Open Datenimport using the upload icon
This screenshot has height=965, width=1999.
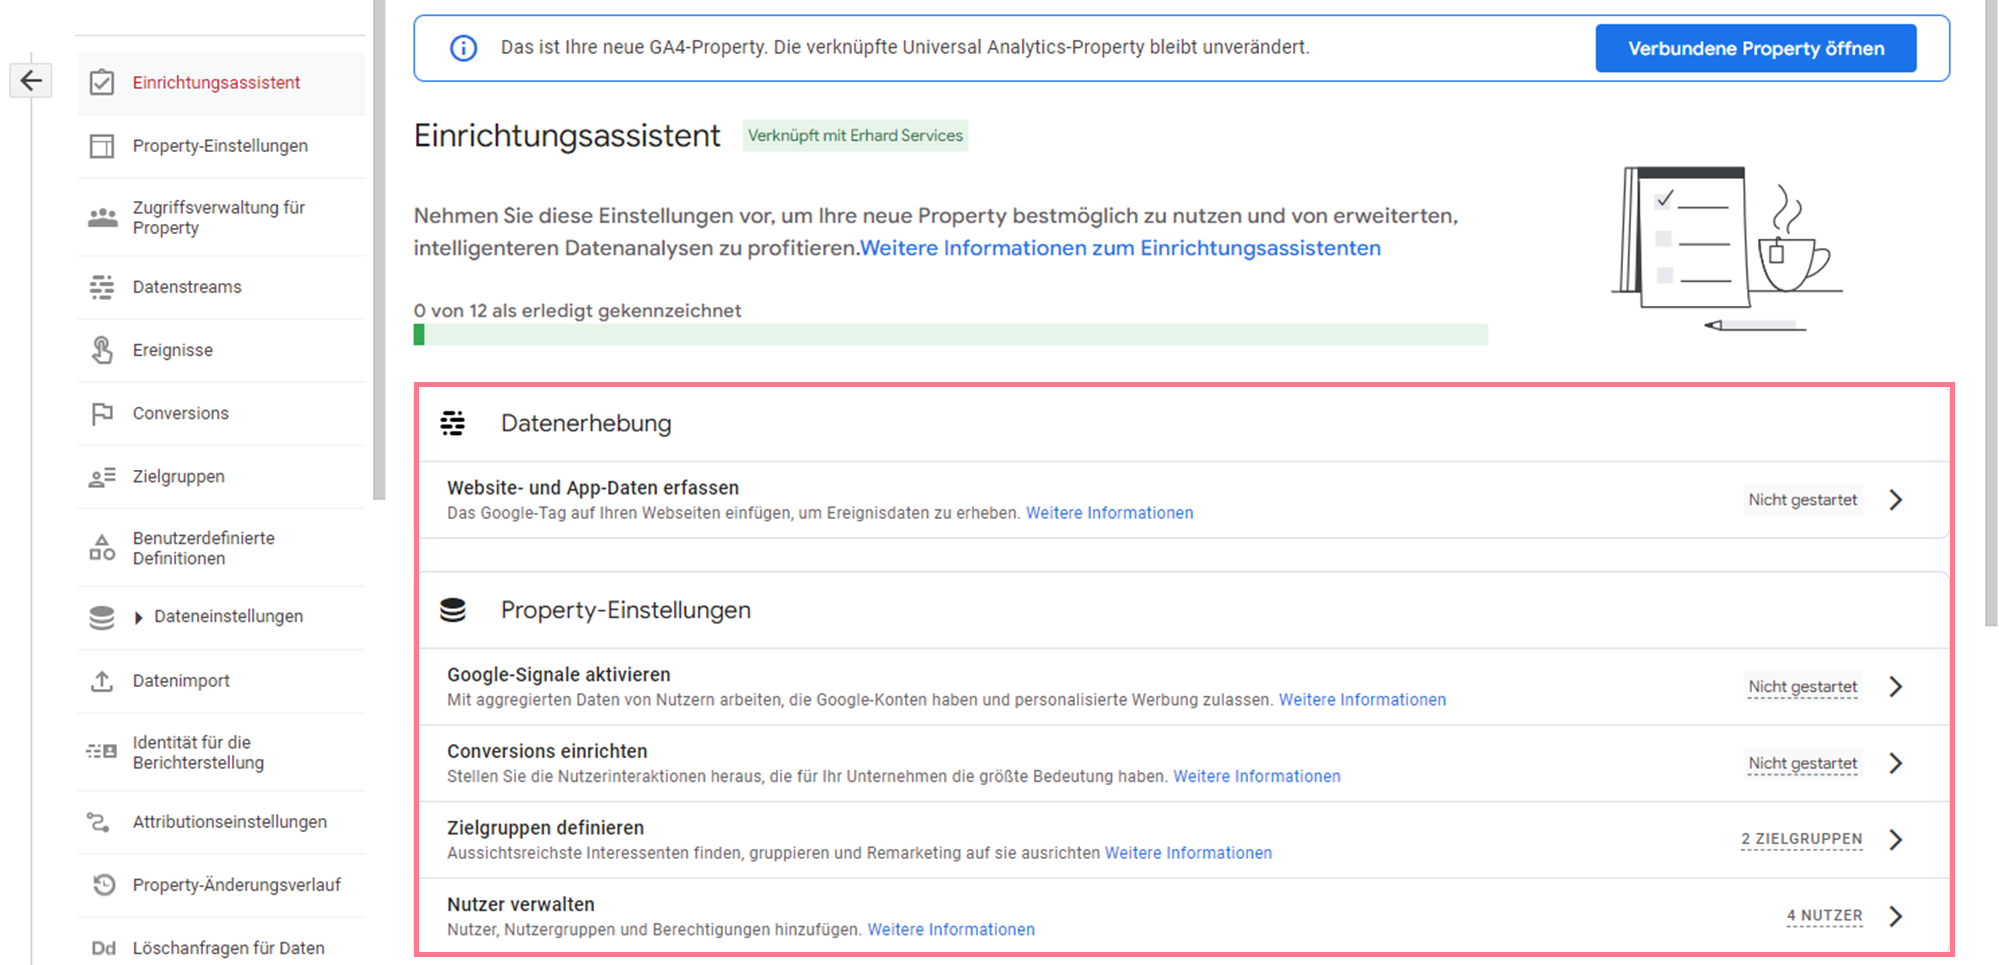[x=103, y=680]
